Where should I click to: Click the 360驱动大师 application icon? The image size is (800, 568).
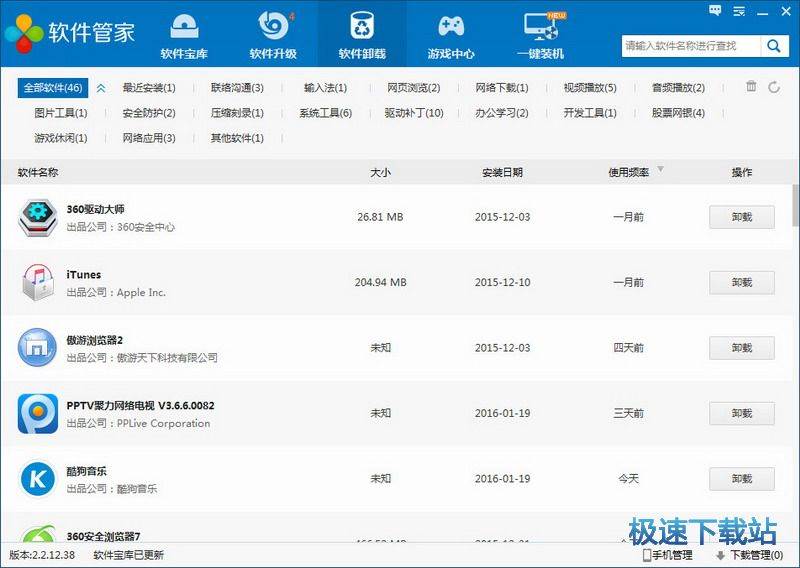(x=38, y=218)
